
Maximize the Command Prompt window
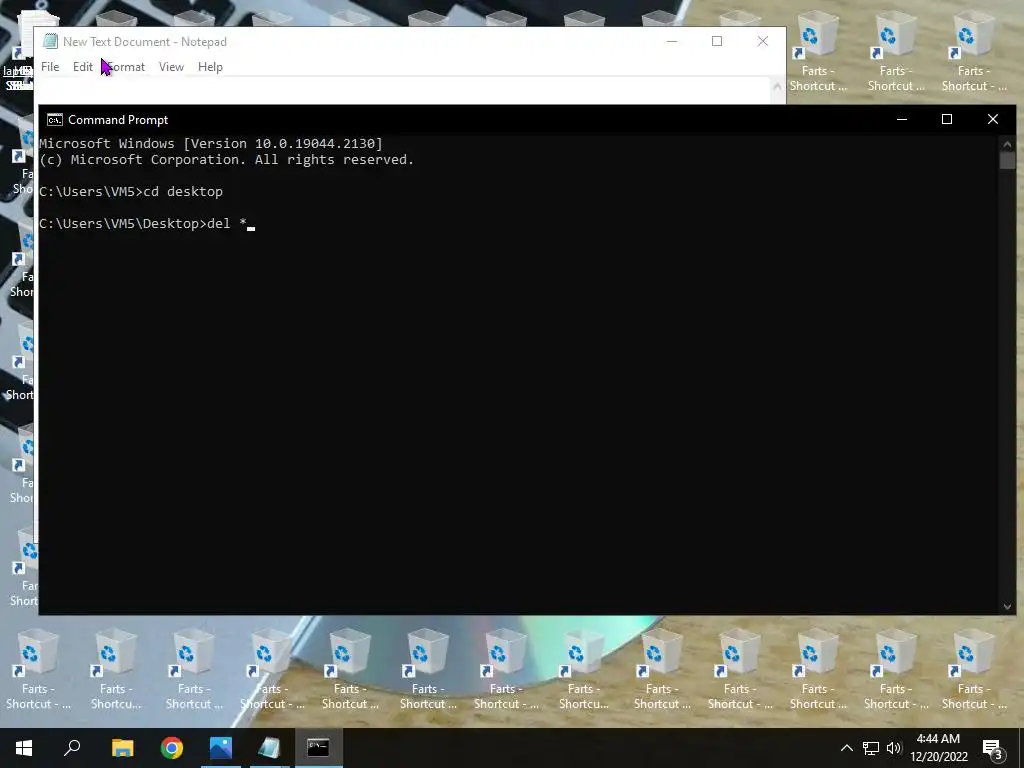click(947, 119)
